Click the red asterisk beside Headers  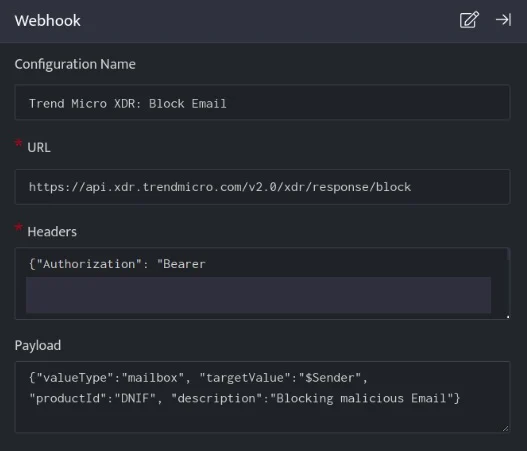tap(19, 228)
